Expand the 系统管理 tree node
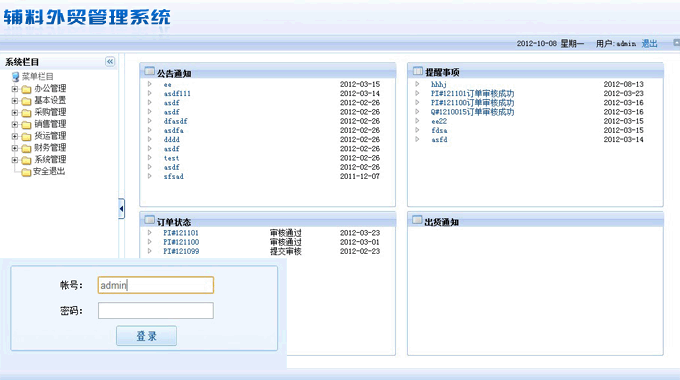 (x=15, y=160)
